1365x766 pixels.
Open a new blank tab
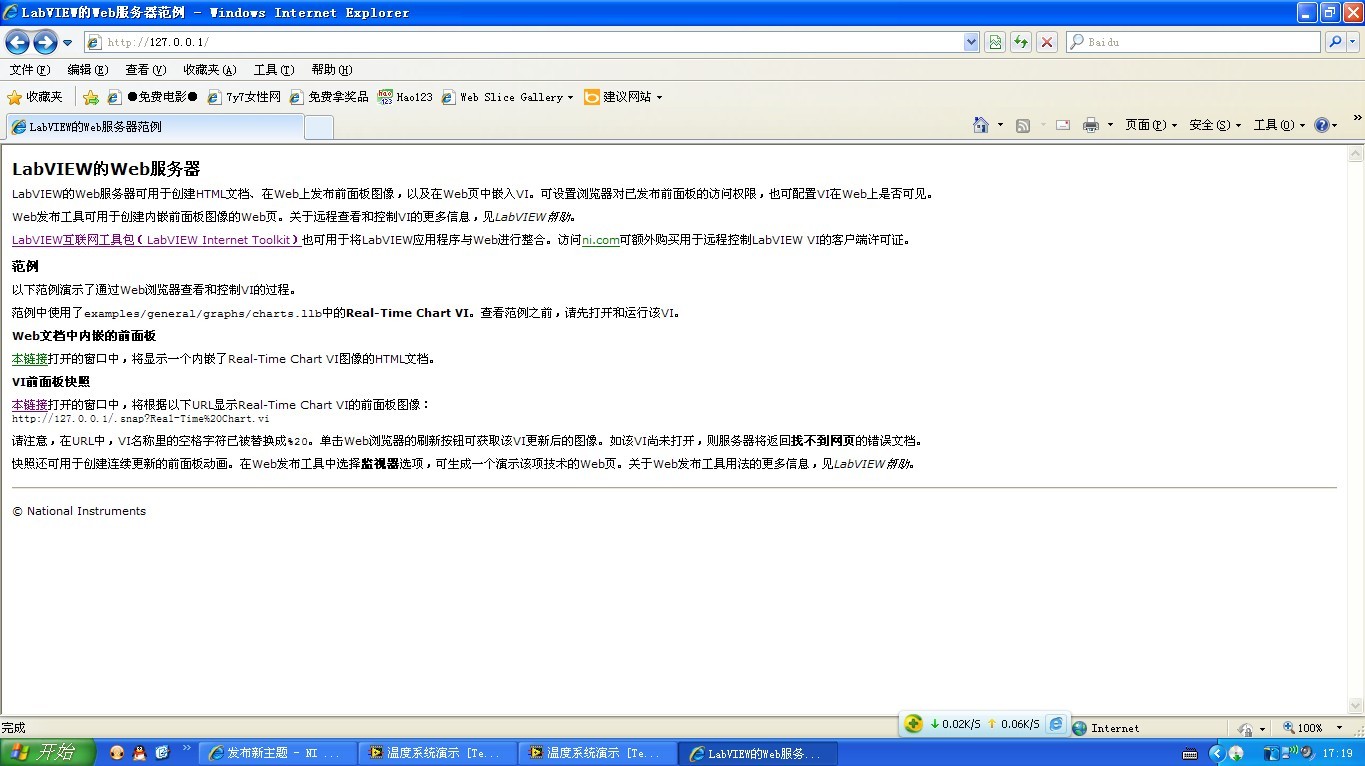coord(319,127)
